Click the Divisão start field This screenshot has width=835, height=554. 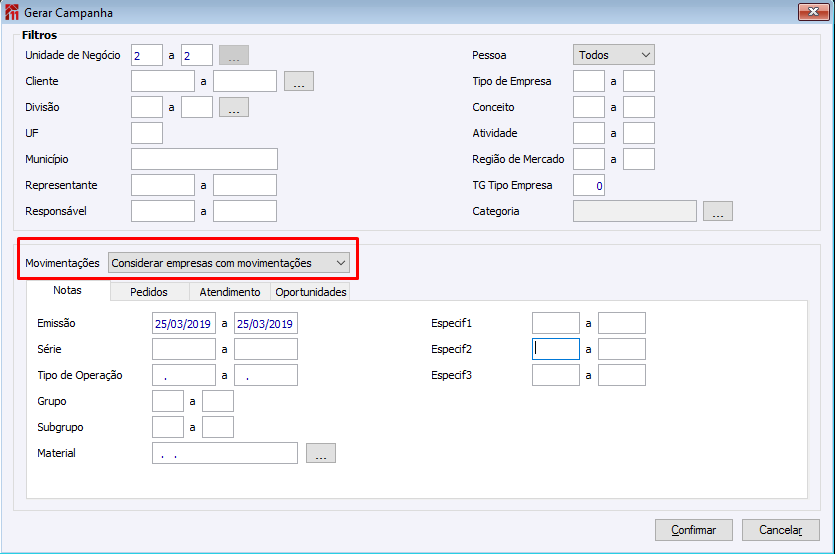[147, 107]
